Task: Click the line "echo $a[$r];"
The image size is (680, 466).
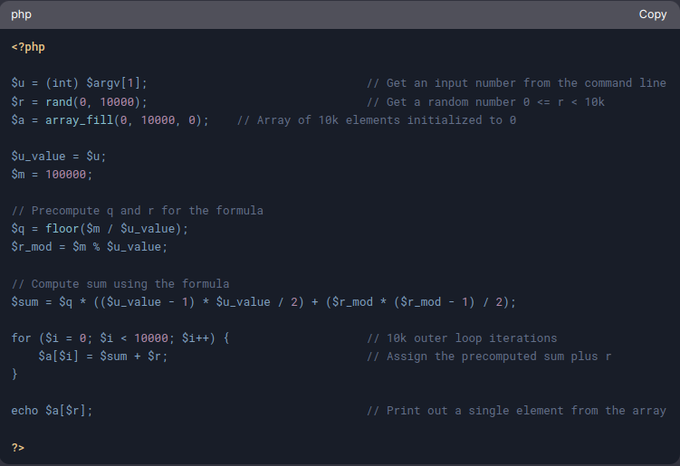Action: point(52,410)
